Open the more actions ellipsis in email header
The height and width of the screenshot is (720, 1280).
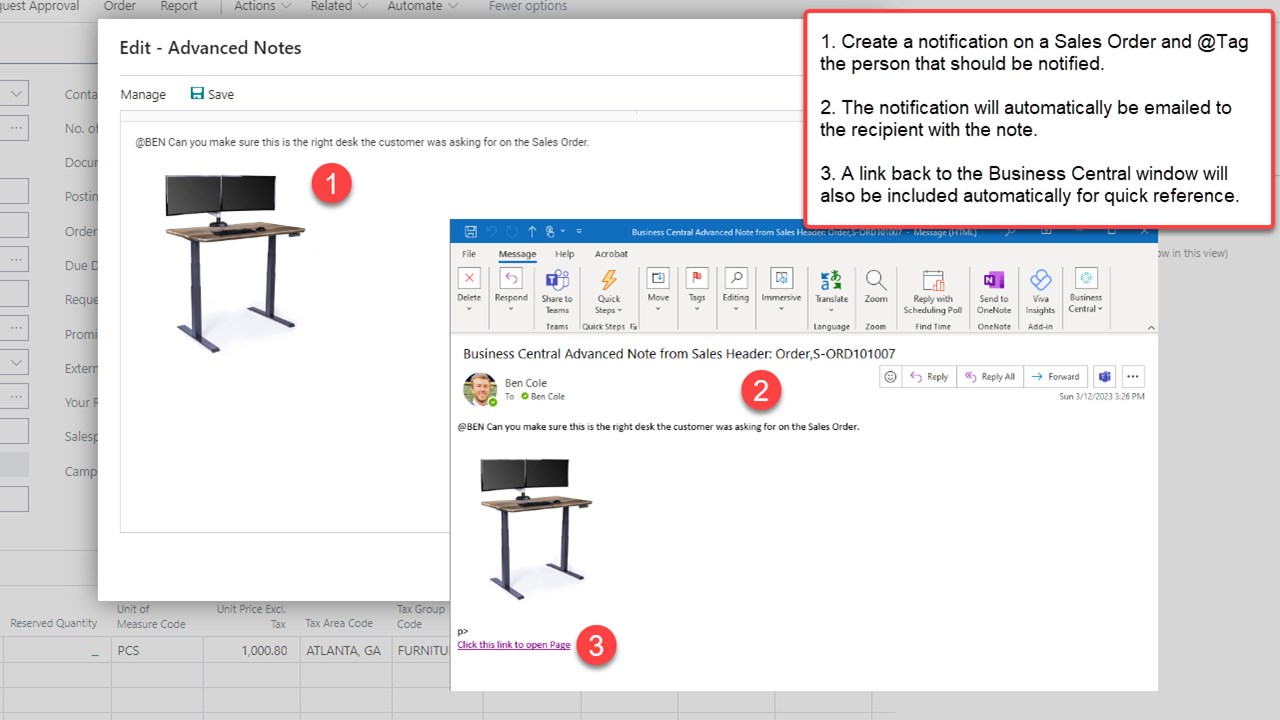tap(1133, 377)
